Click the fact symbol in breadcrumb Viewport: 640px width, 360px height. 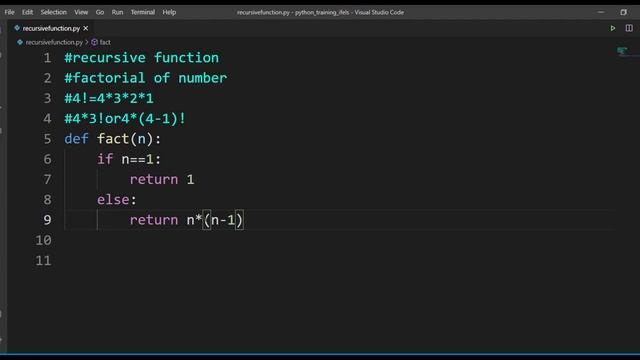pyautogui.click(x=105, y=42)
